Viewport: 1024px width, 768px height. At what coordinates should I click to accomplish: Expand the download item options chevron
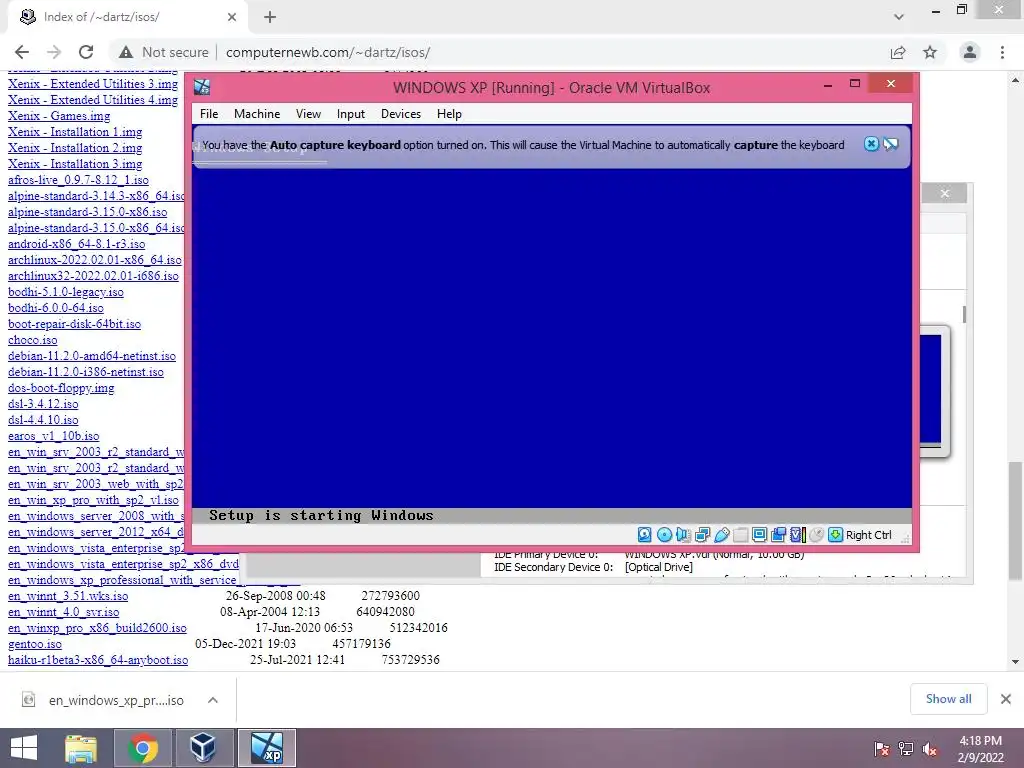(x=213, y=700)
